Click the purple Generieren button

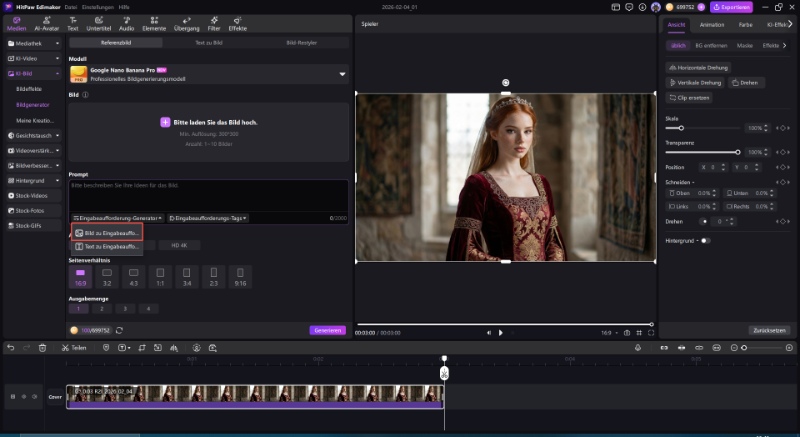click(x=328, y=330)
